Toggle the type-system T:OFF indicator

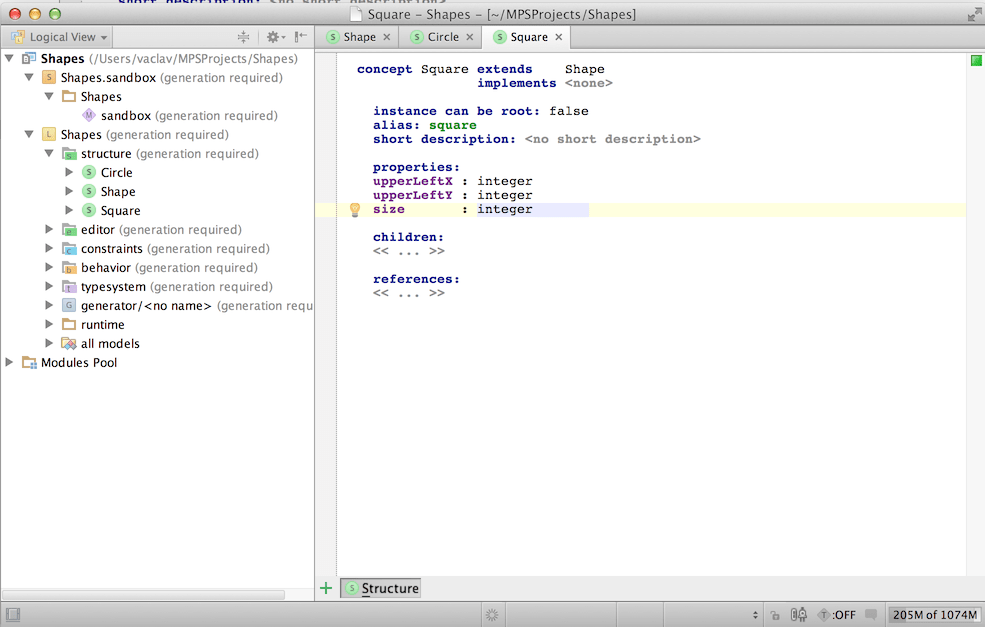pyautogui.click(x=837, y=615)
